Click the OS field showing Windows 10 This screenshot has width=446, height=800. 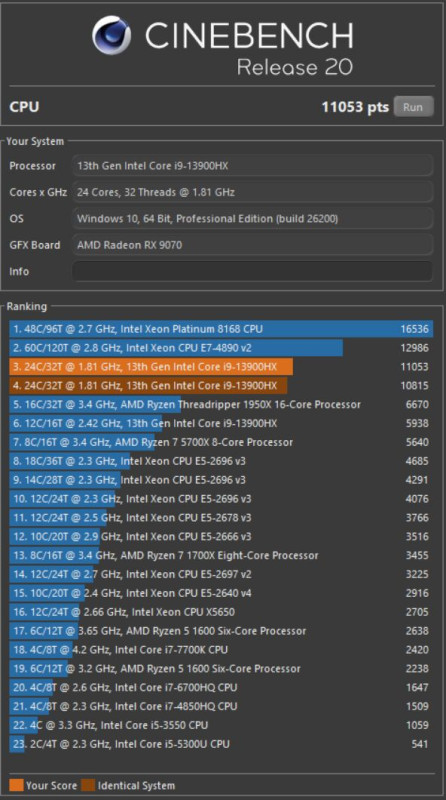(252, 219)
